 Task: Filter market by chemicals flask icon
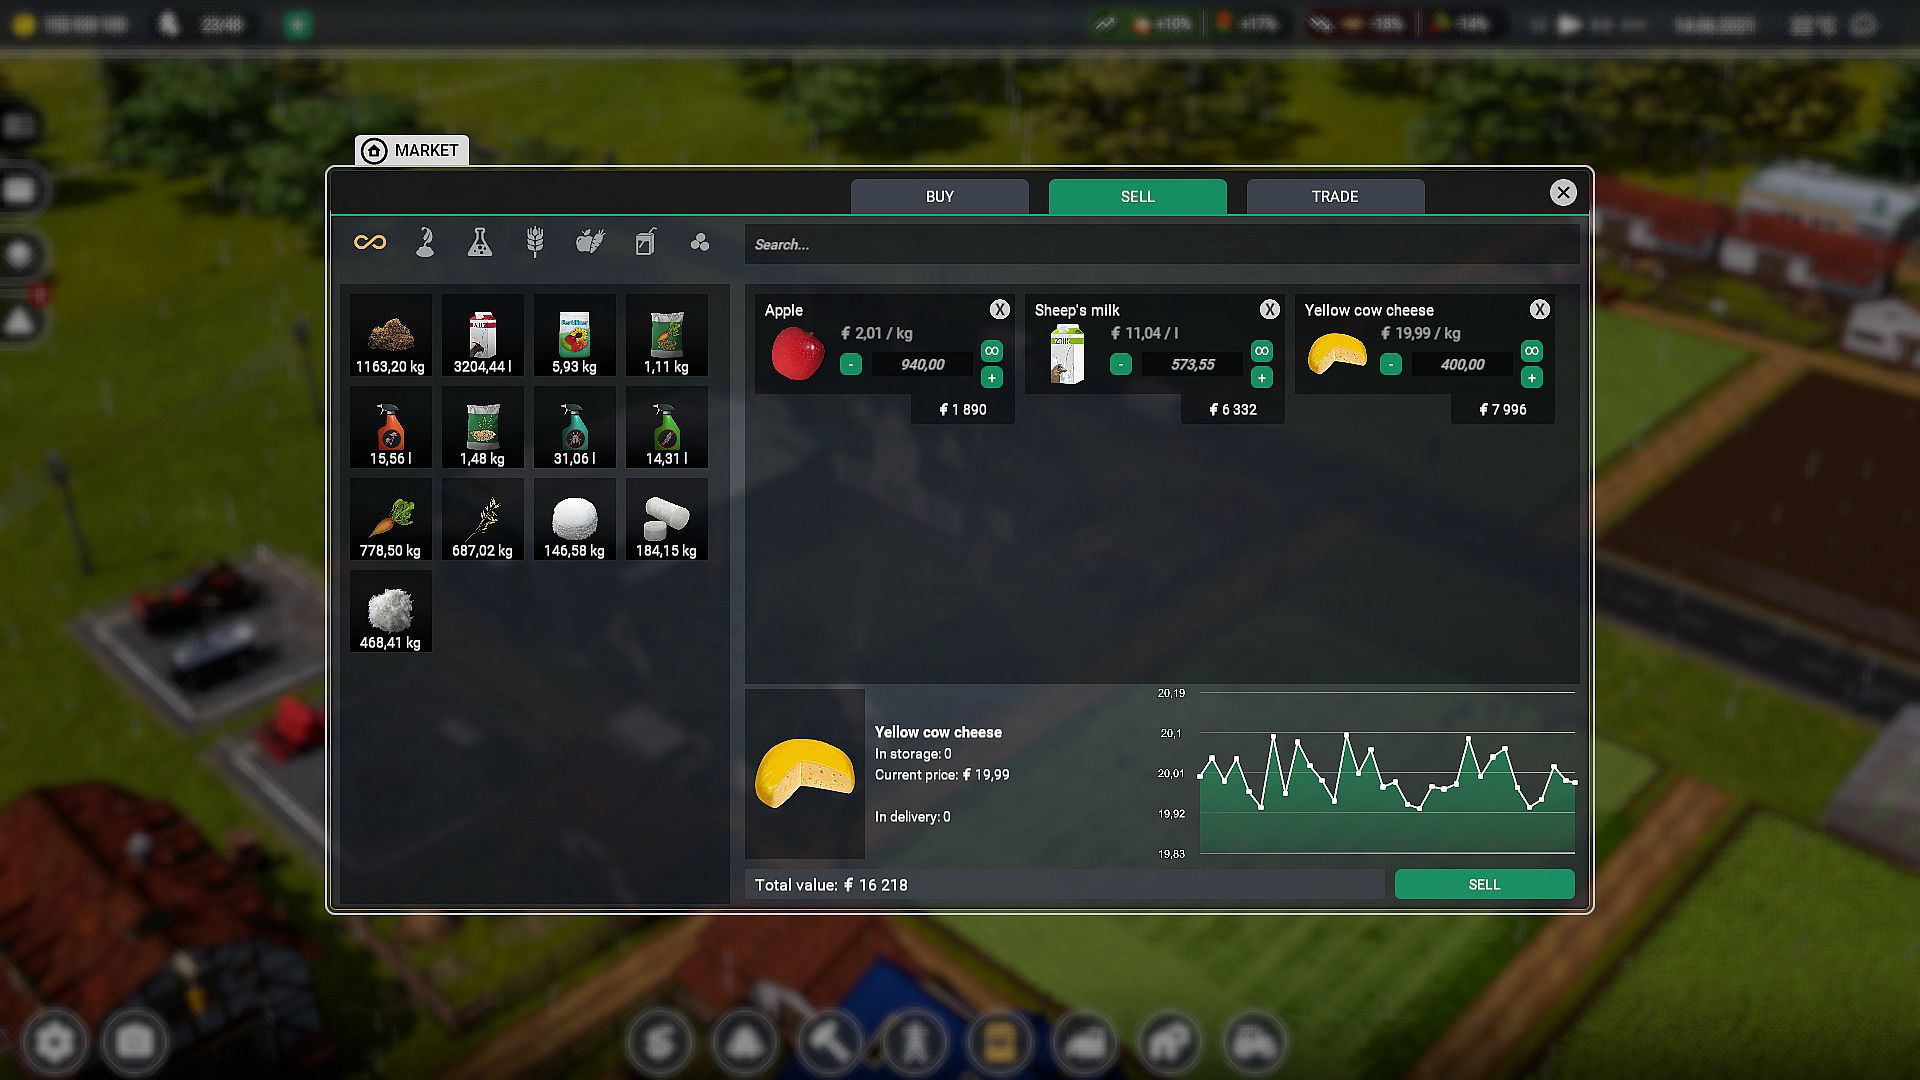coord(480,242)
